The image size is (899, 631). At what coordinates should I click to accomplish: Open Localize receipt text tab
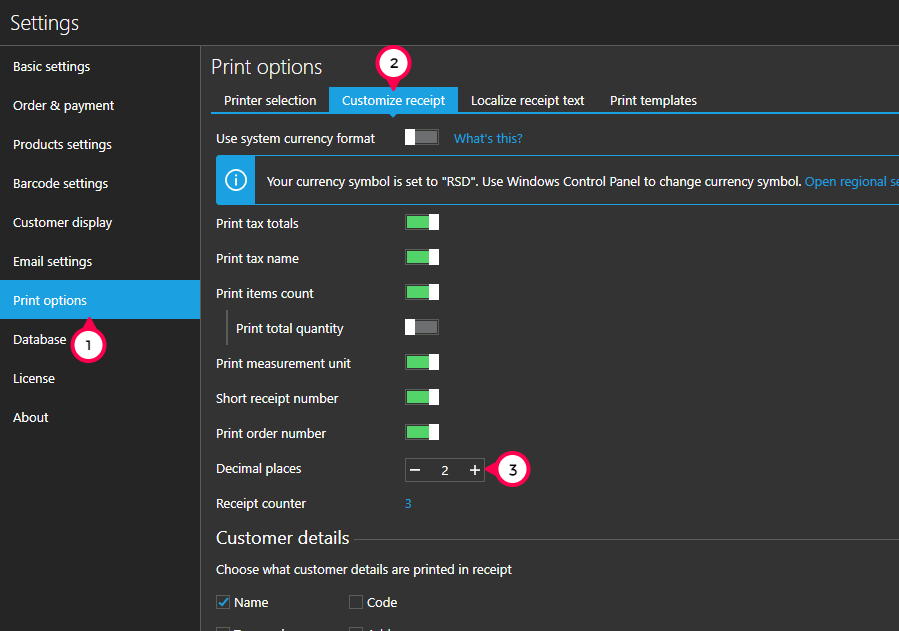pos(527,100)
